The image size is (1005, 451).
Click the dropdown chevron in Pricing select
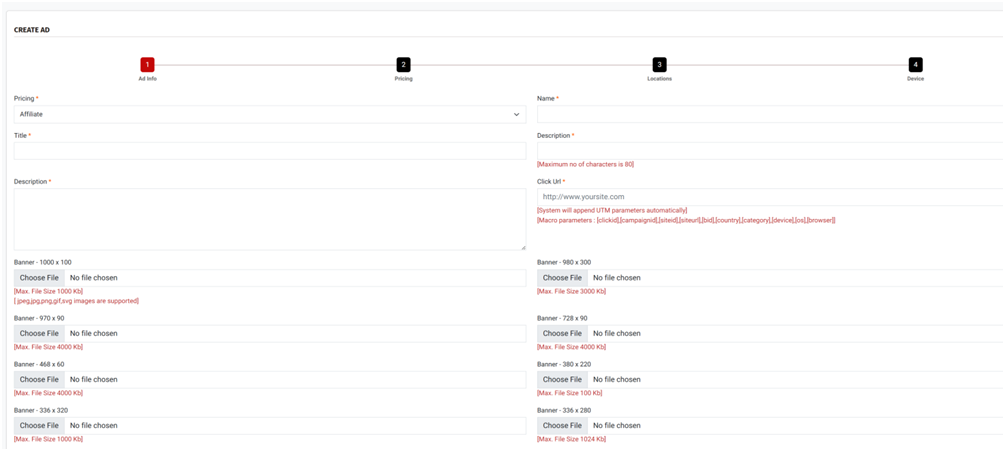click(517, 115)
